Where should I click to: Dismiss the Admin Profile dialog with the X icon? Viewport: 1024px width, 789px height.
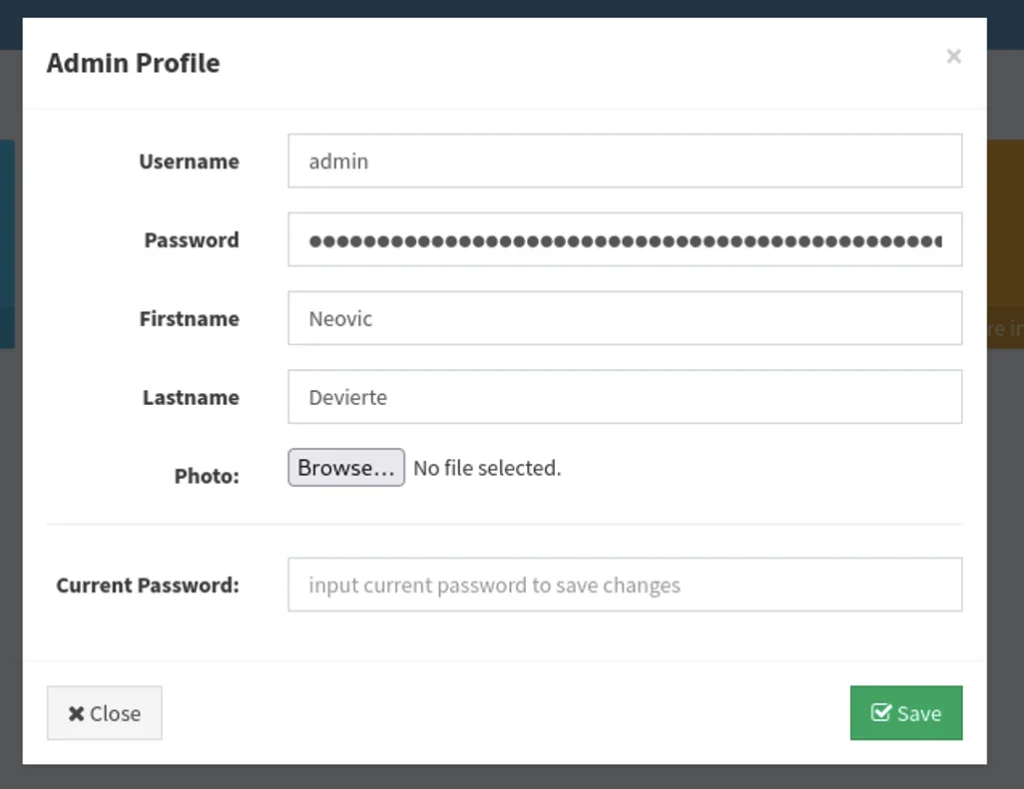click(x=953, y=56)
